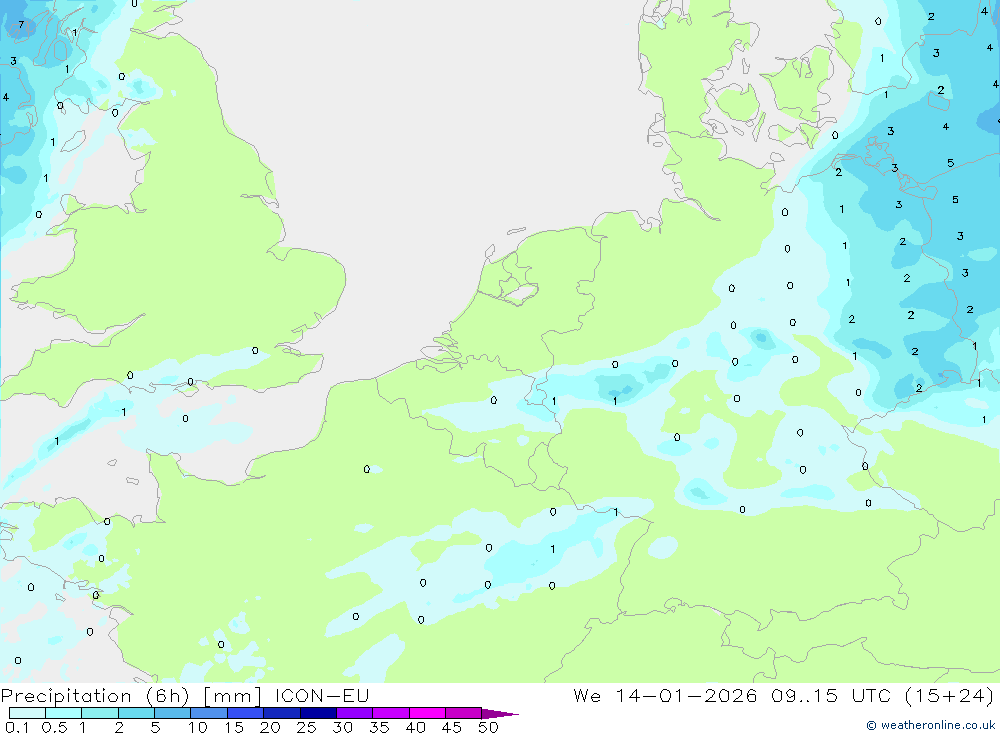
Task: Click the legend scale label '0.5'
Action: 54,727
